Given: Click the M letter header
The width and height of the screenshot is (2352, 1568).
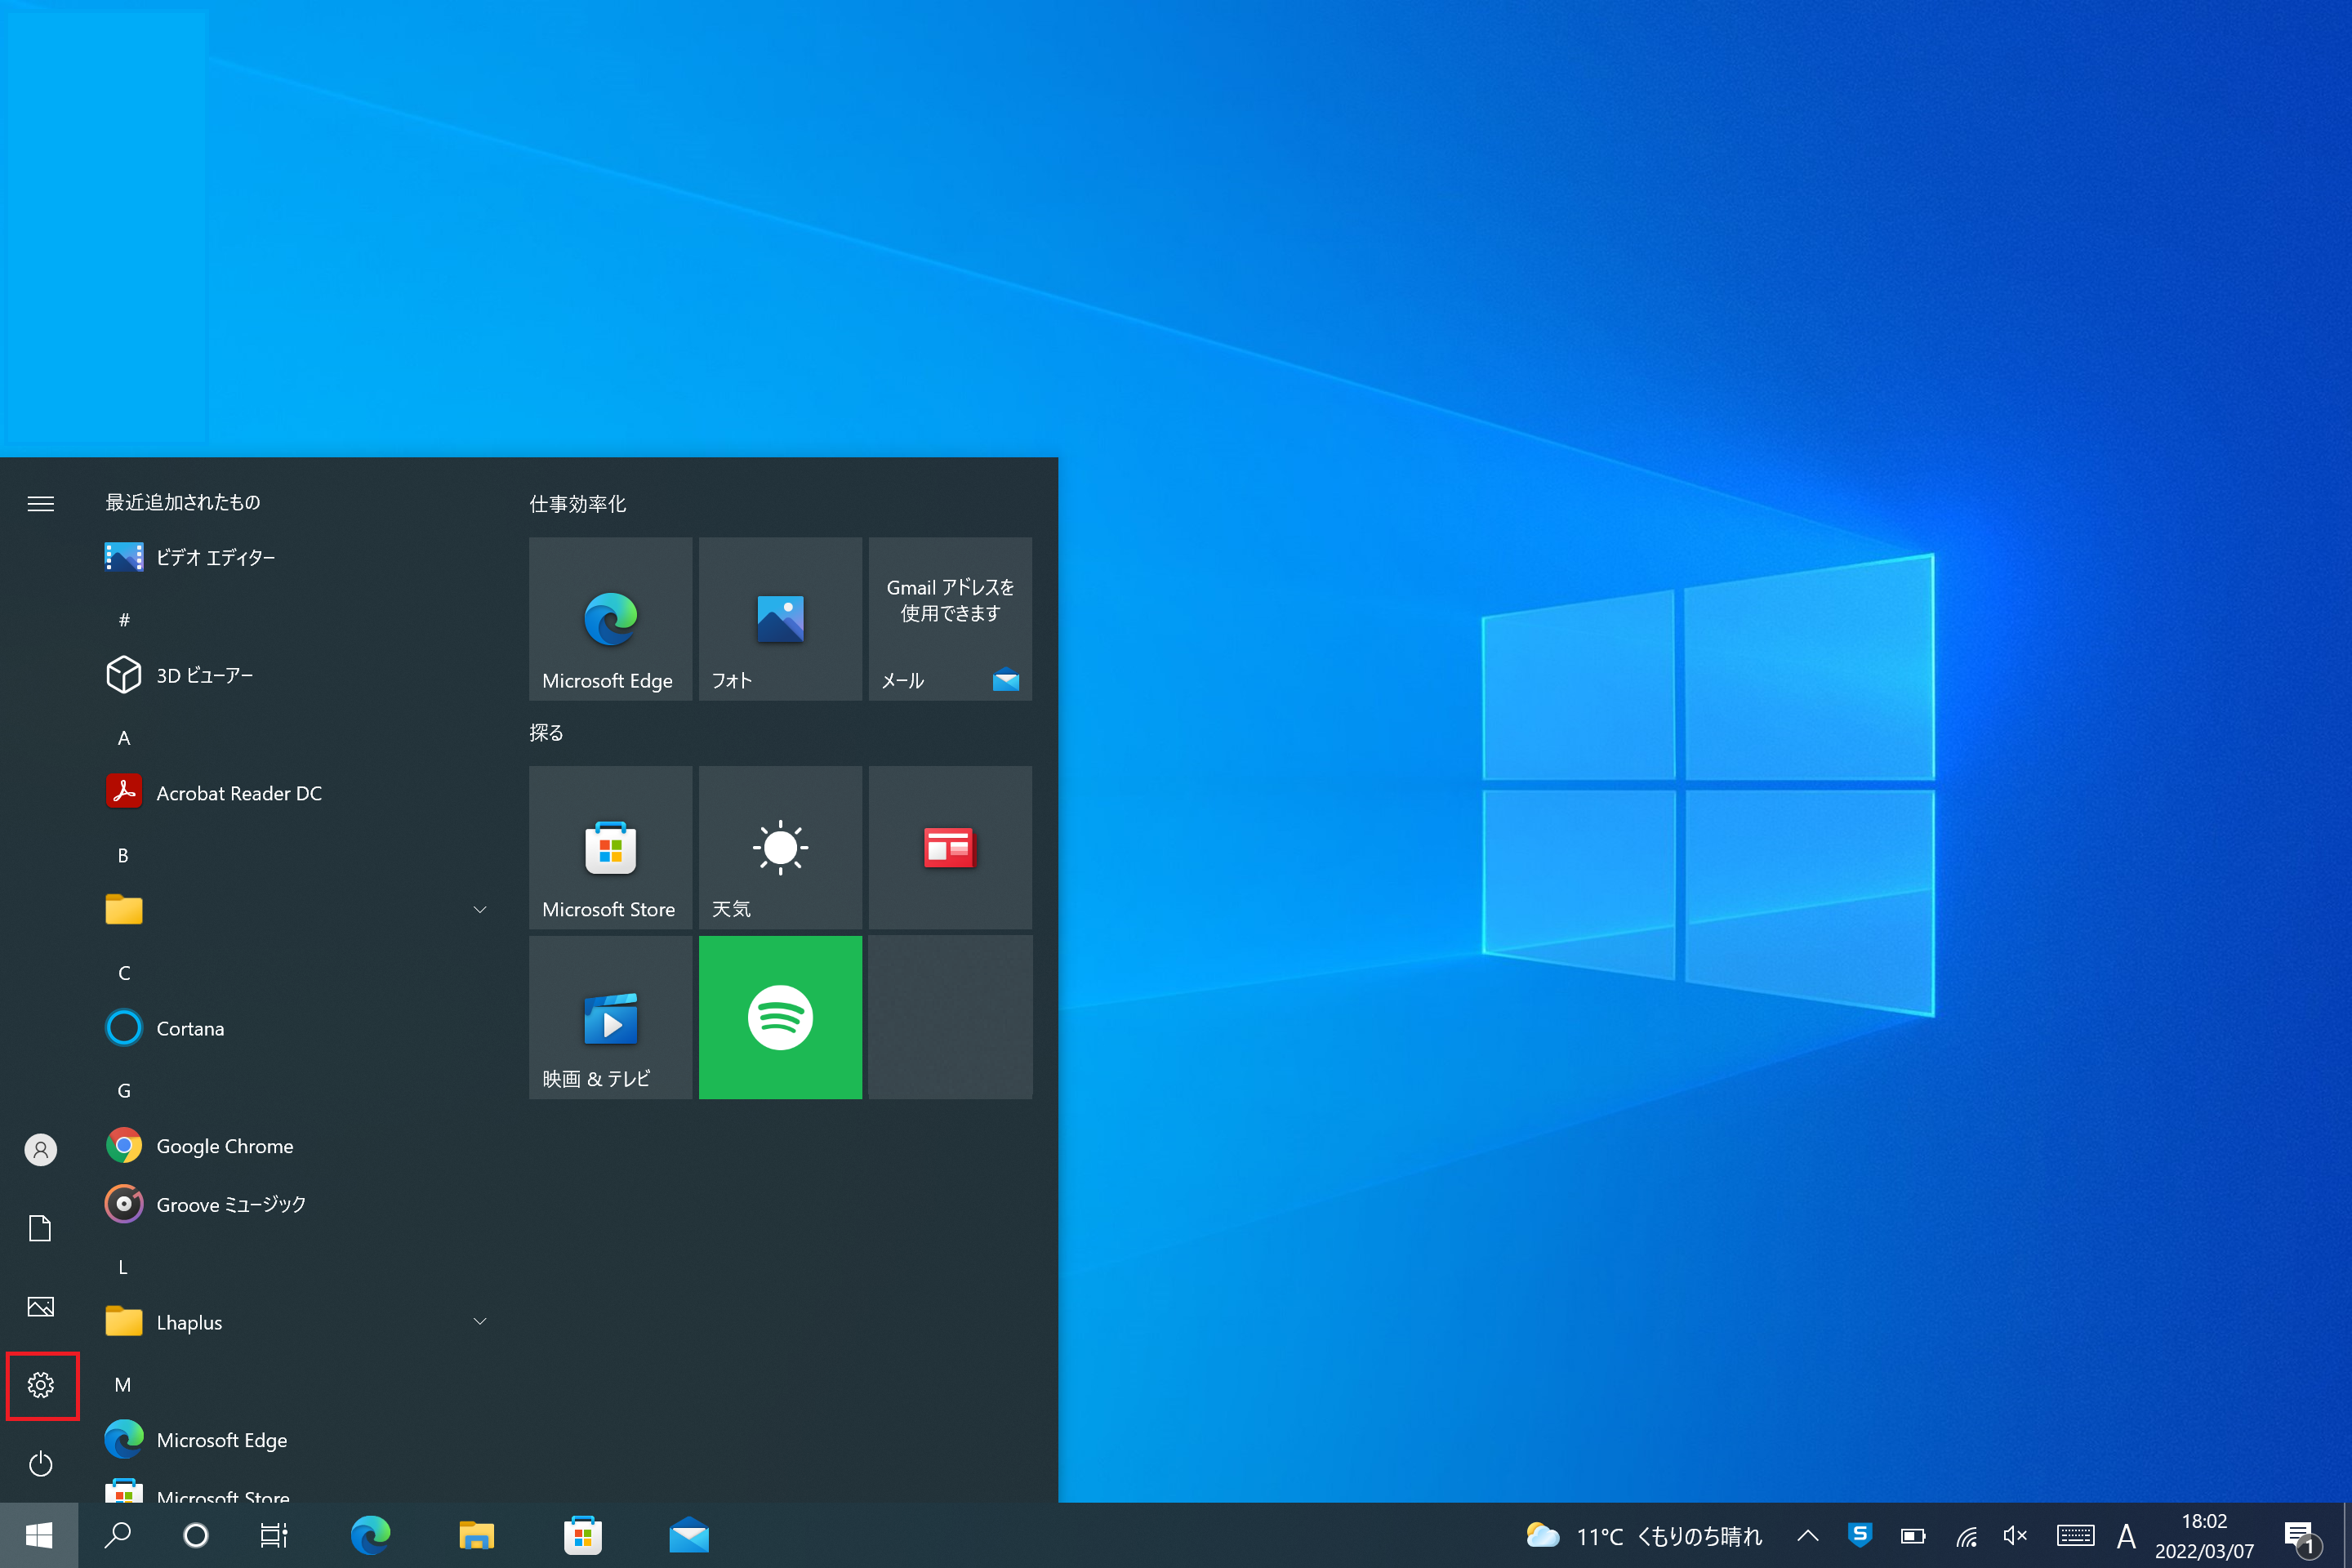Looking at the screenshot, I should point(123,1385).
